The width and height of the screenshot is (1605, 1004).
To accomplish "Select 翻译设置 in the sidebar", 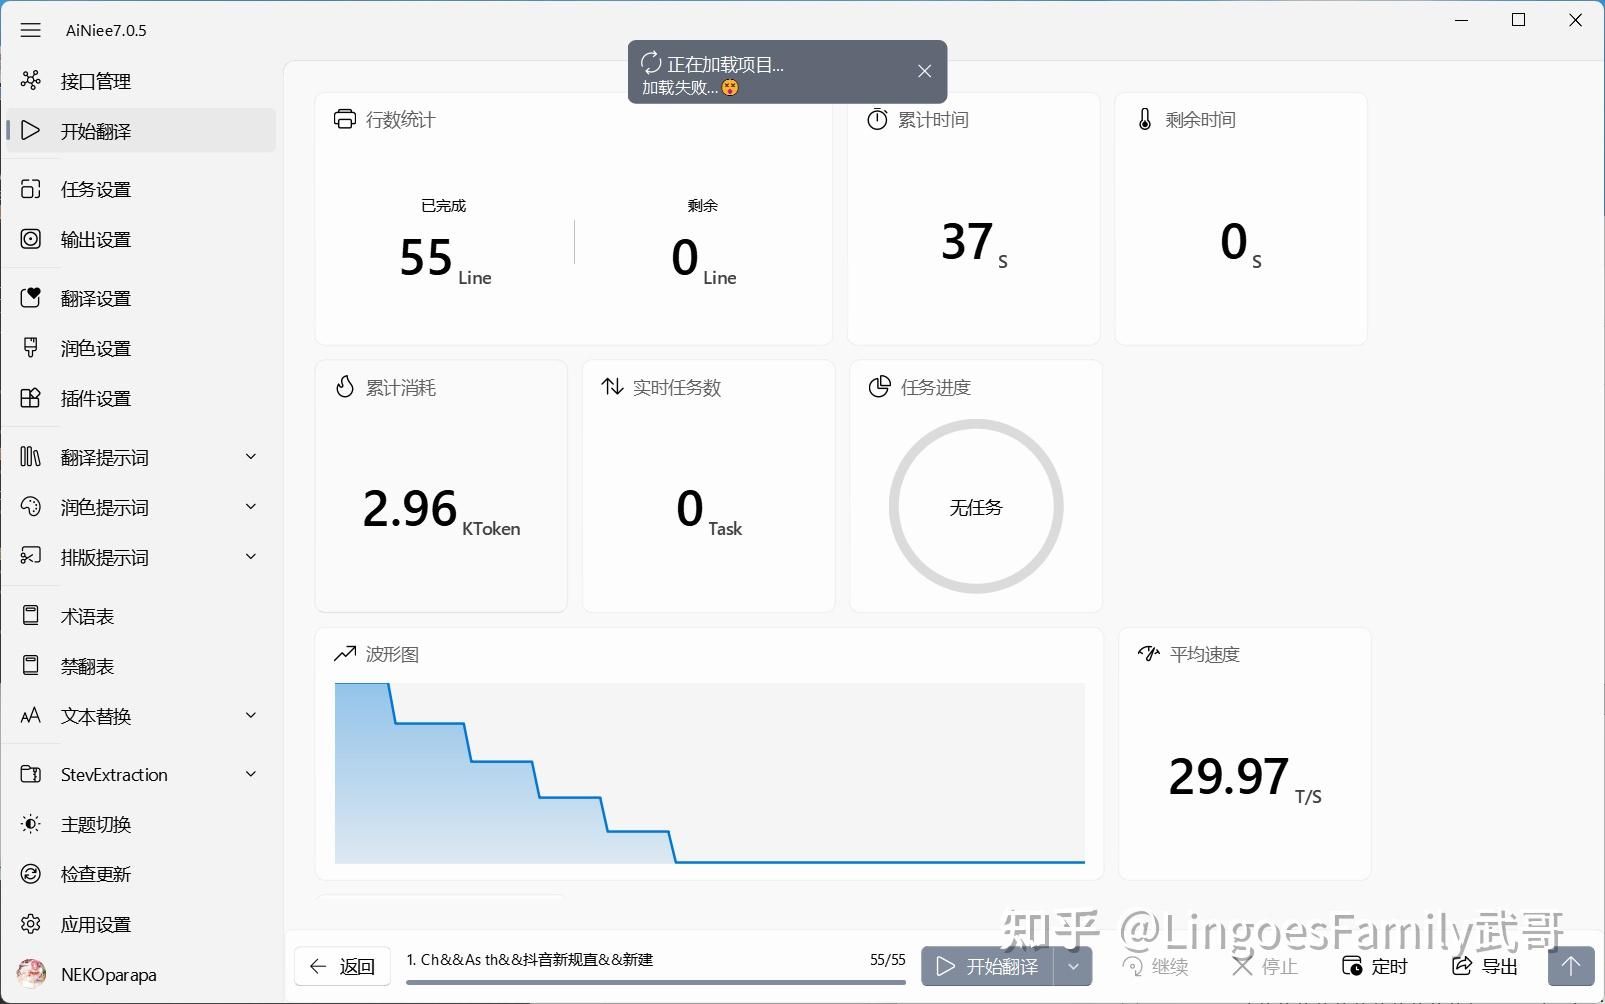I will tap(140, 298).
